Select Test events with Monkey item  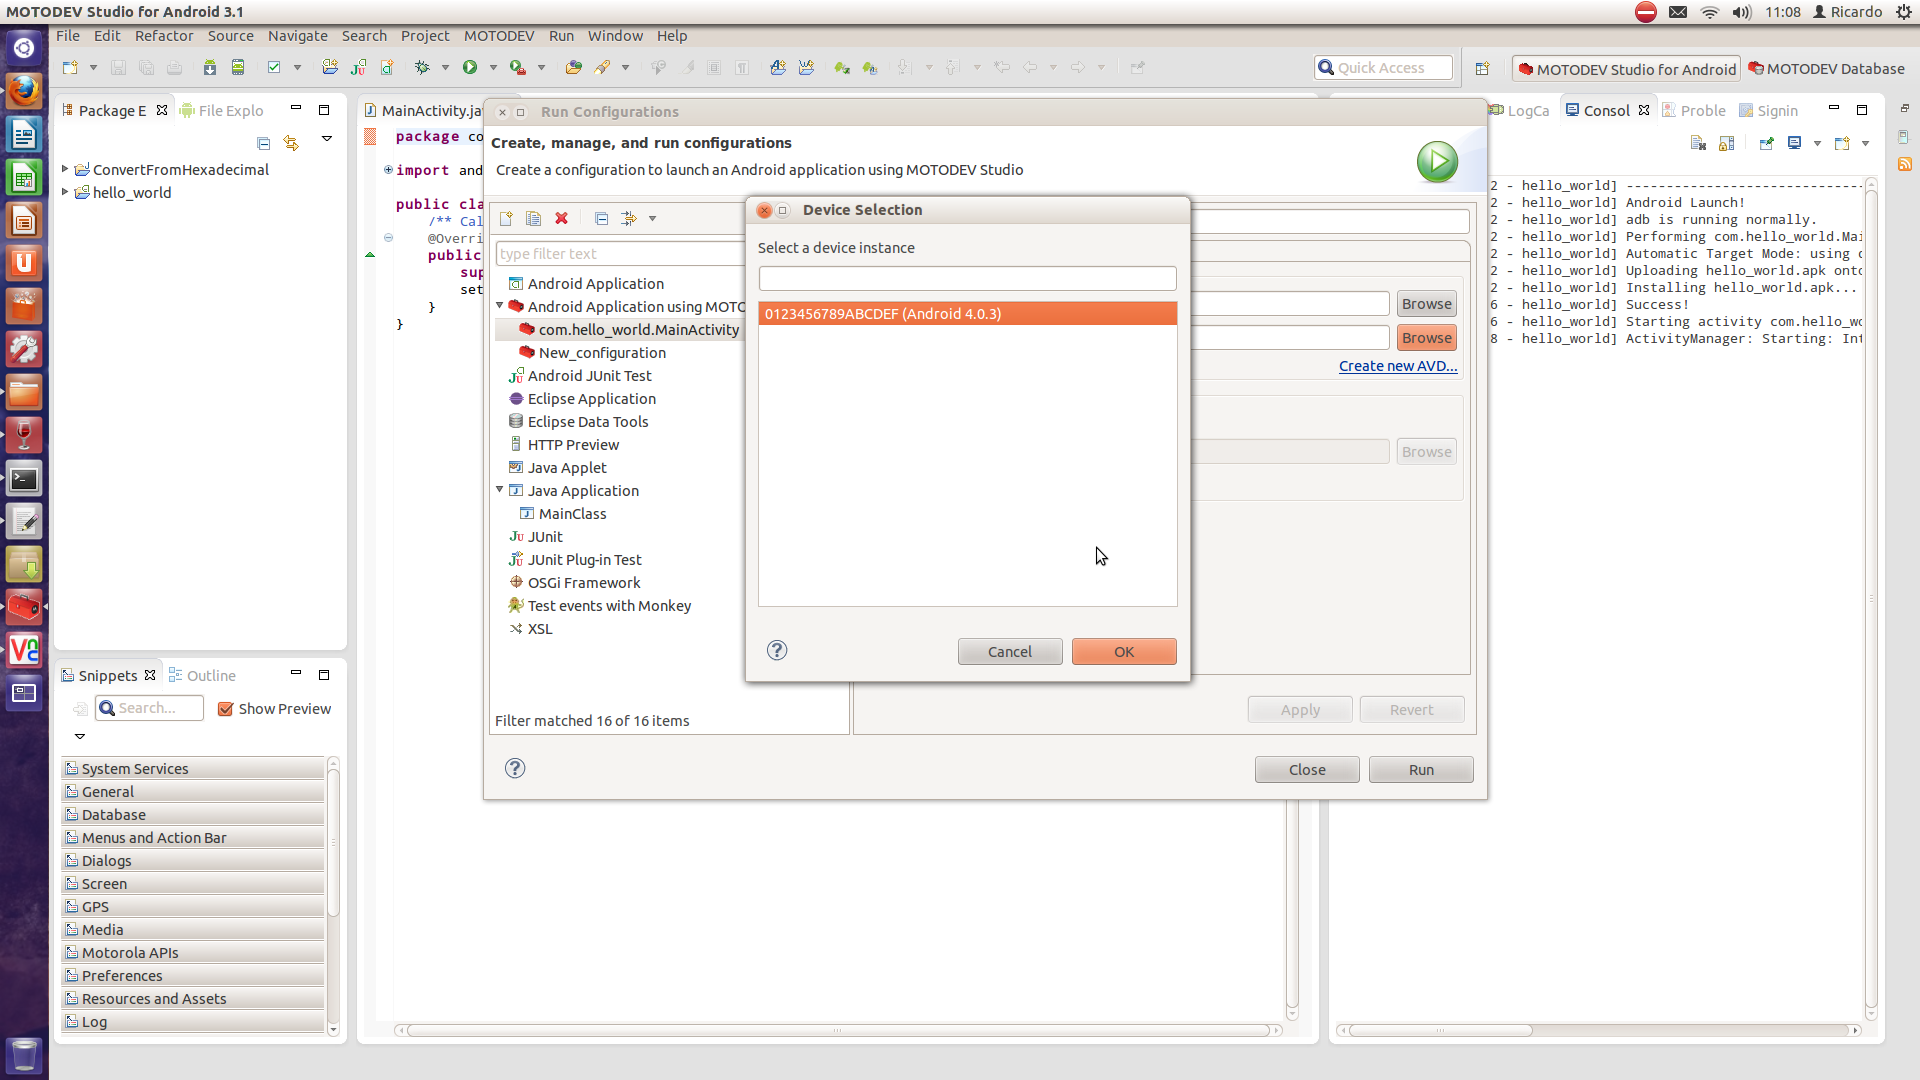(609, 605)
